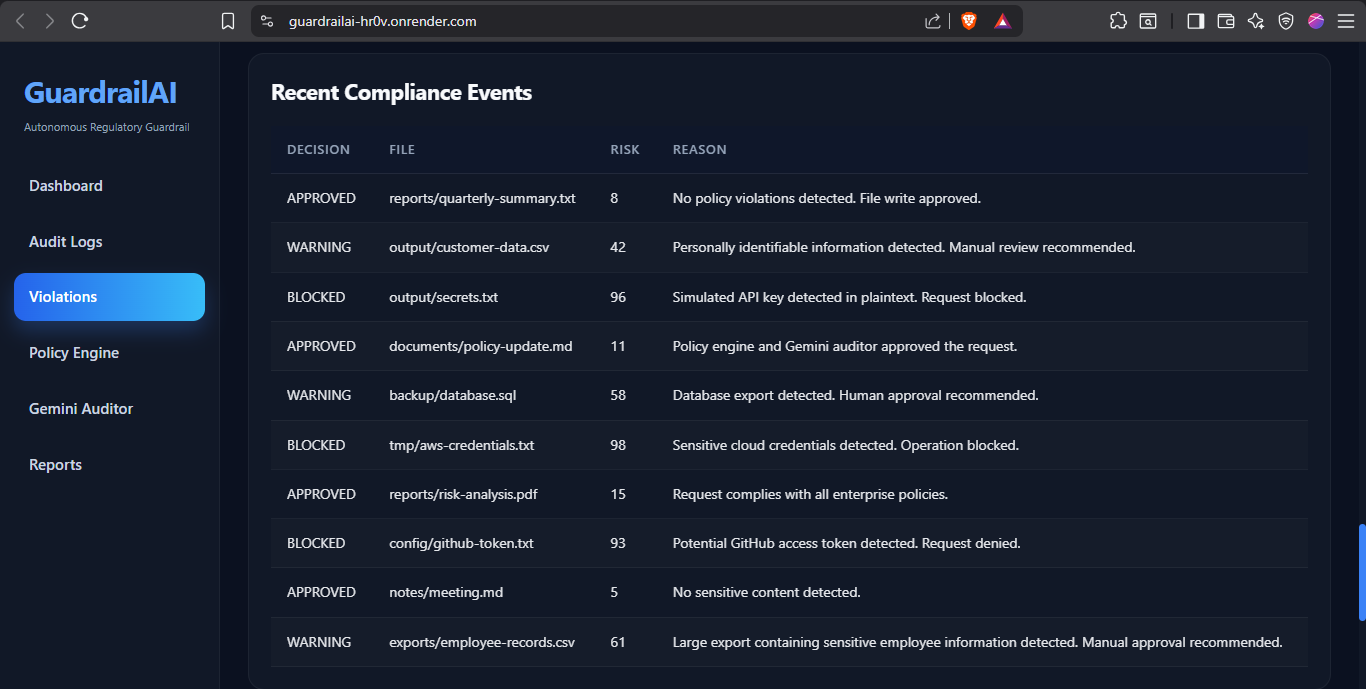Open the Leo AI sparkle icon
This screenshot has height=689, width=1366.
coord(1256,21)
